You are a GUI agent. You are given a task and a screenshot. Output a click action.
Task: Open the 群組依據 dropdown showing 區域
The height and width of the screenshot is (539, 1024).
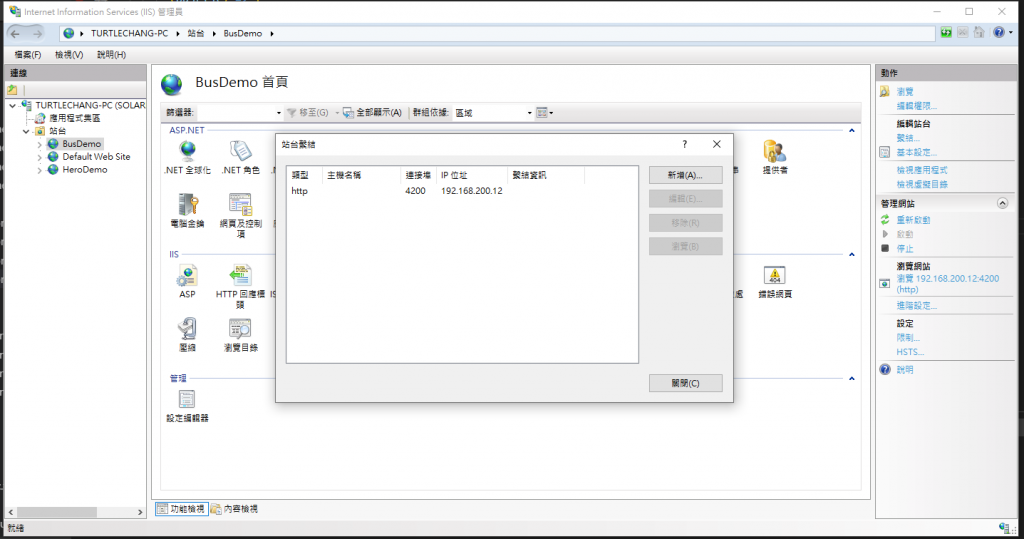(493, 113)
